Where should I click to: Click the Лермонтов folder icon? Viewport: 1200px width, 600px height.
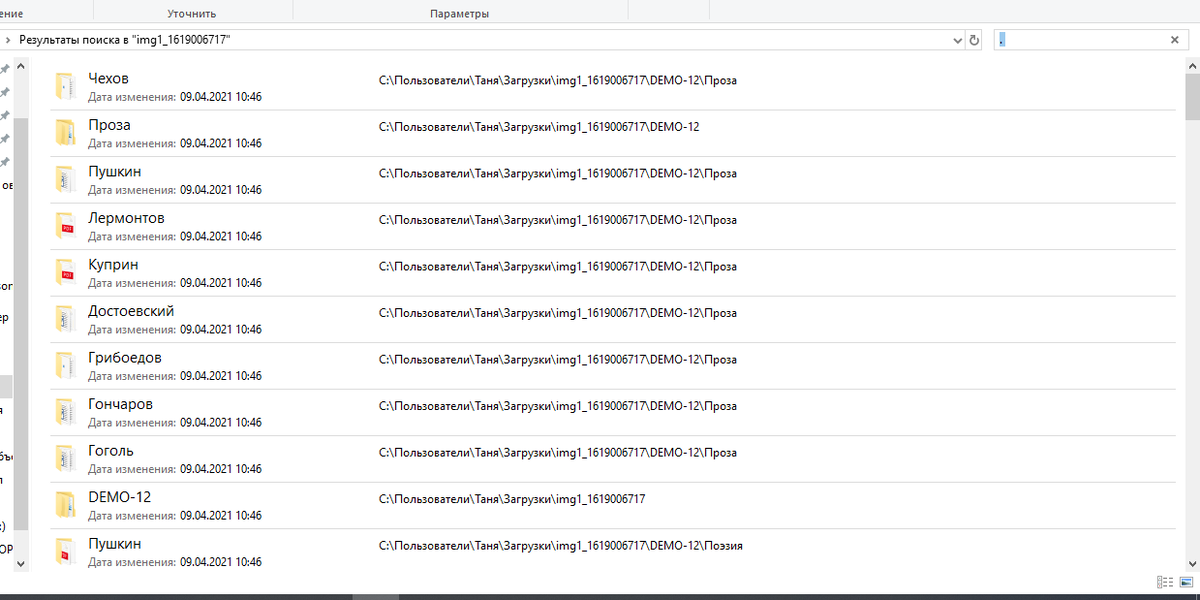tap(65, 226)
